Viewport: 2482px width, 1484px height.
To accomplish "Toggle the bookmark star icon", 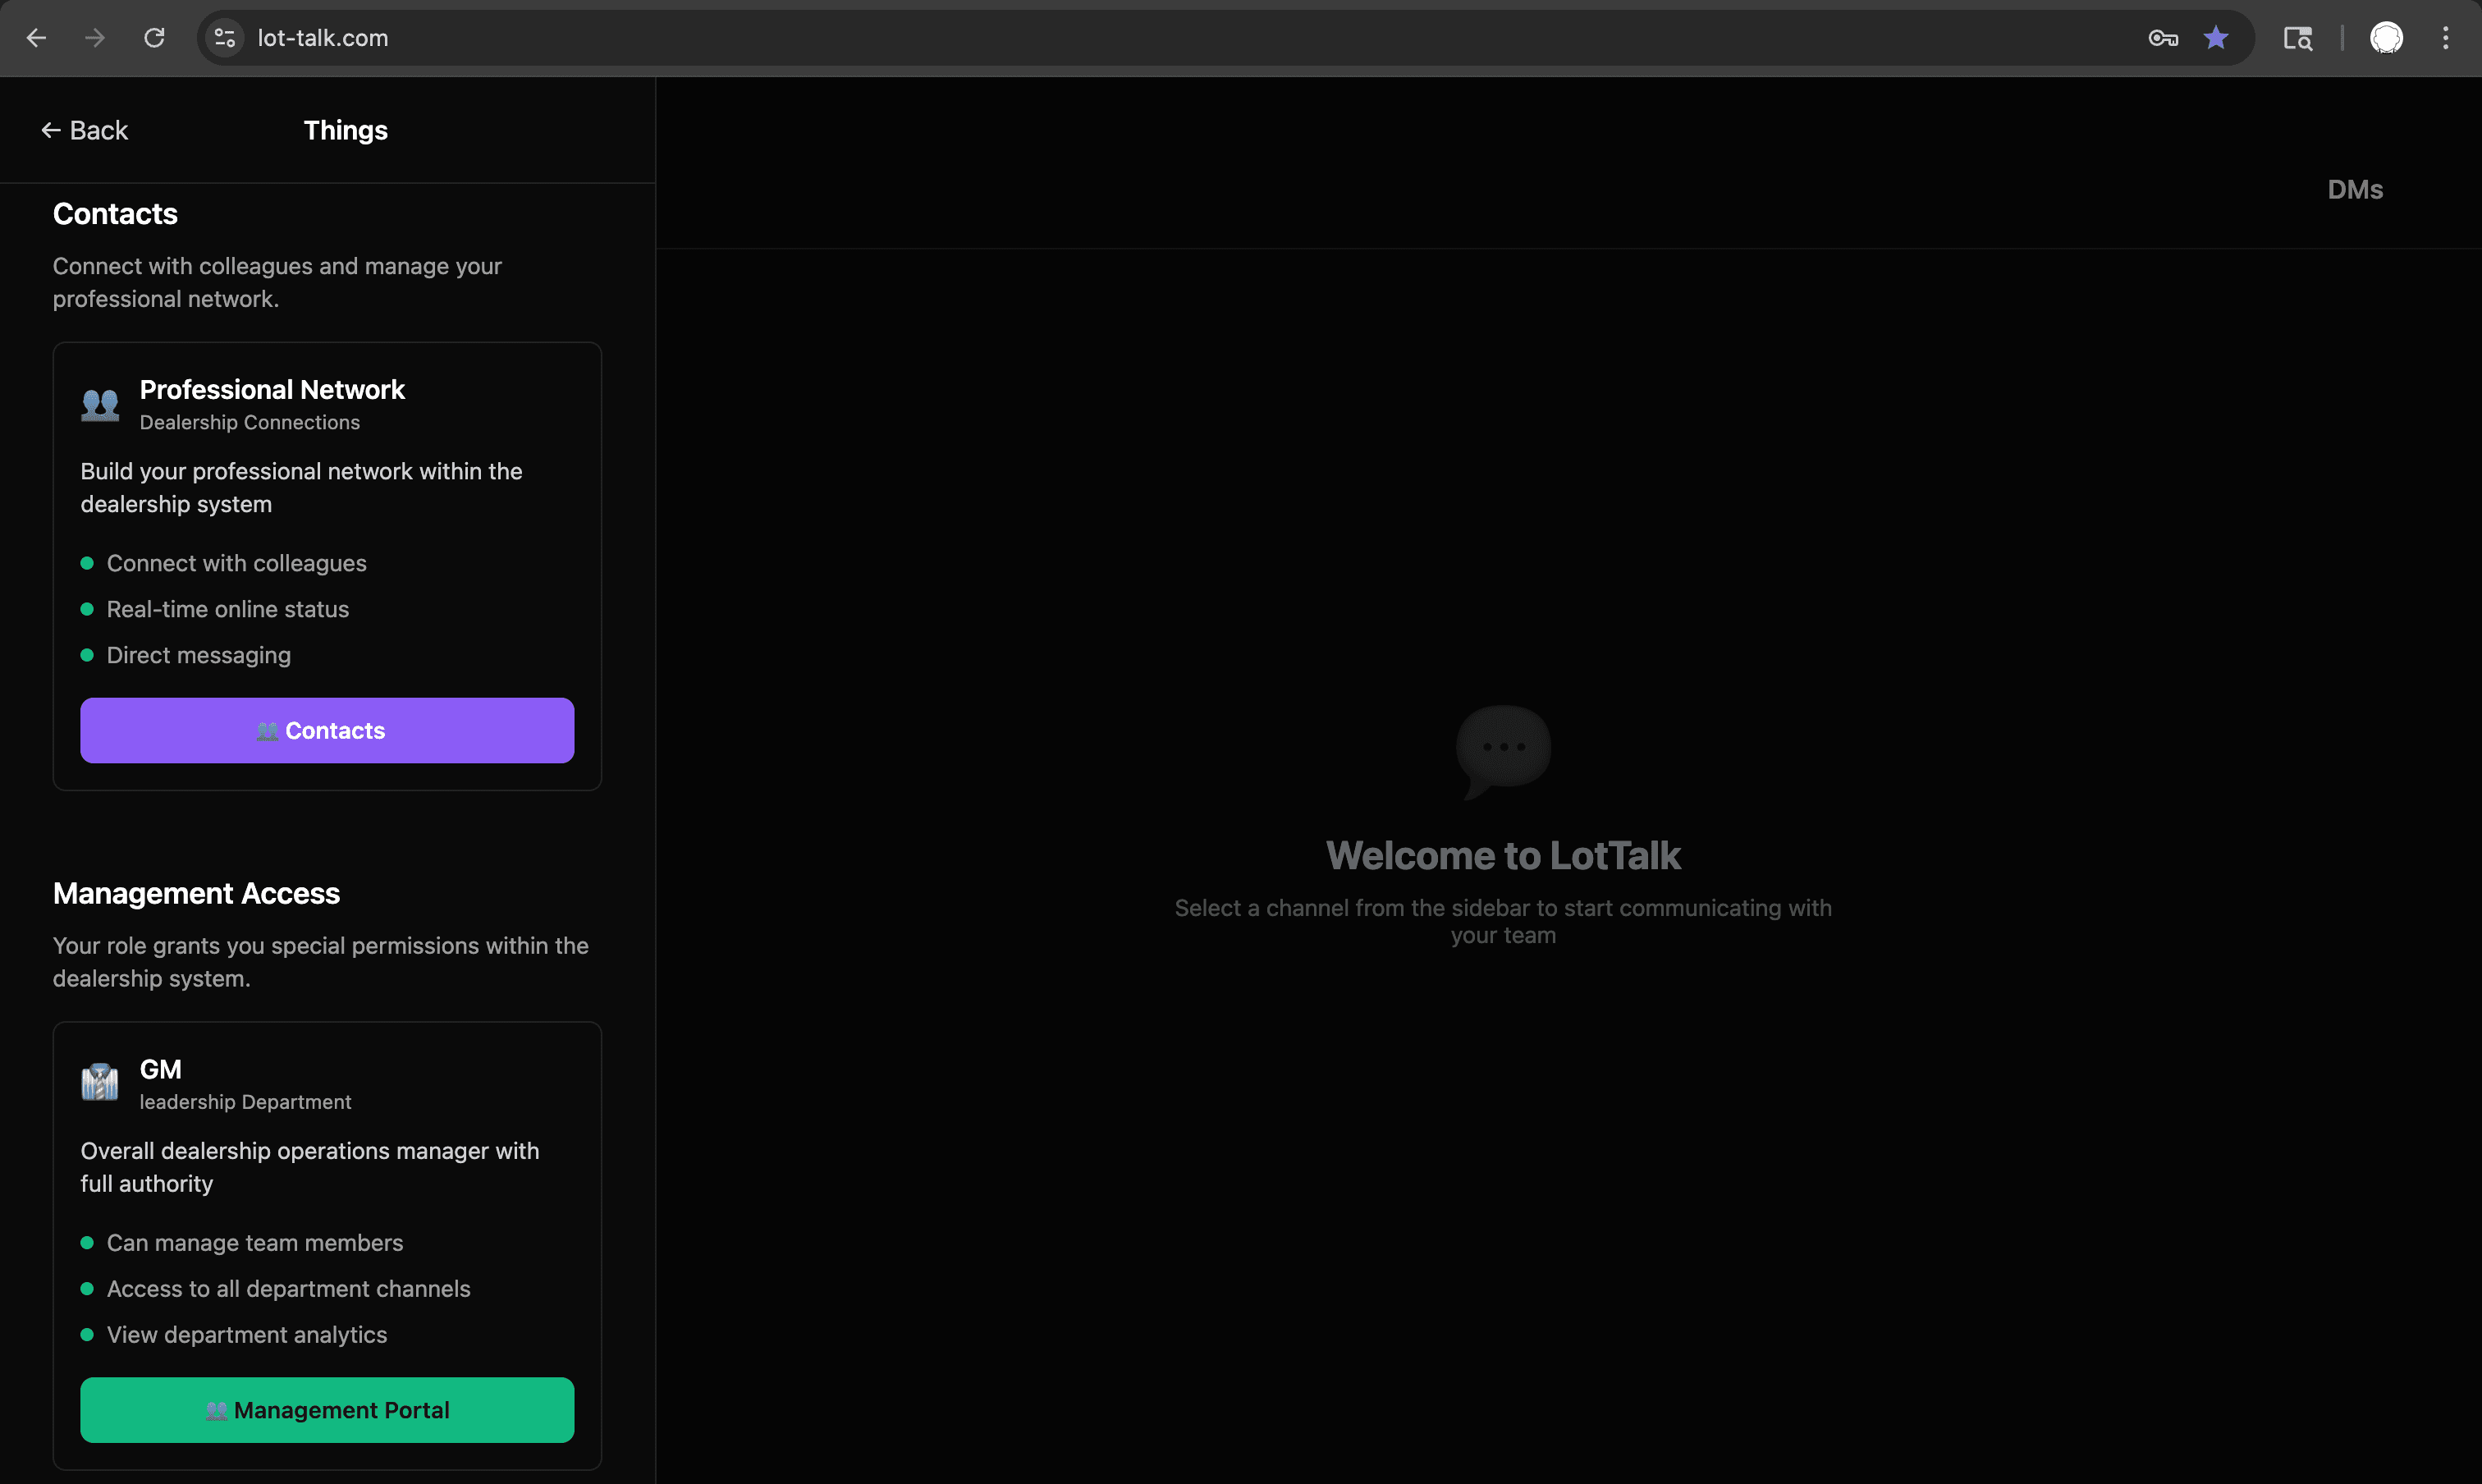I will click(2216, 38).
